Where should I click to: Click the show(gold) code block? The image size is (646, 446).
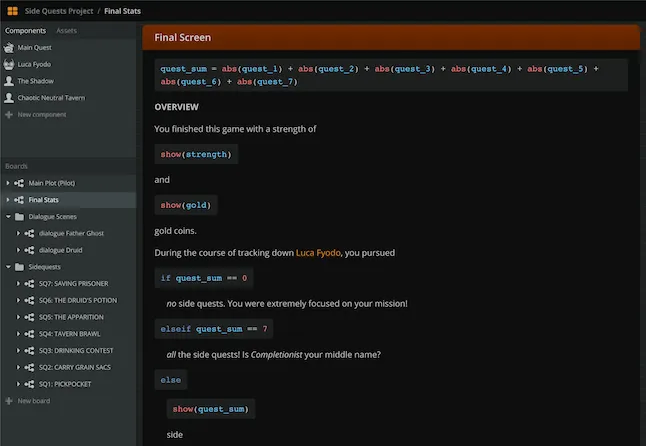point(186,205)
